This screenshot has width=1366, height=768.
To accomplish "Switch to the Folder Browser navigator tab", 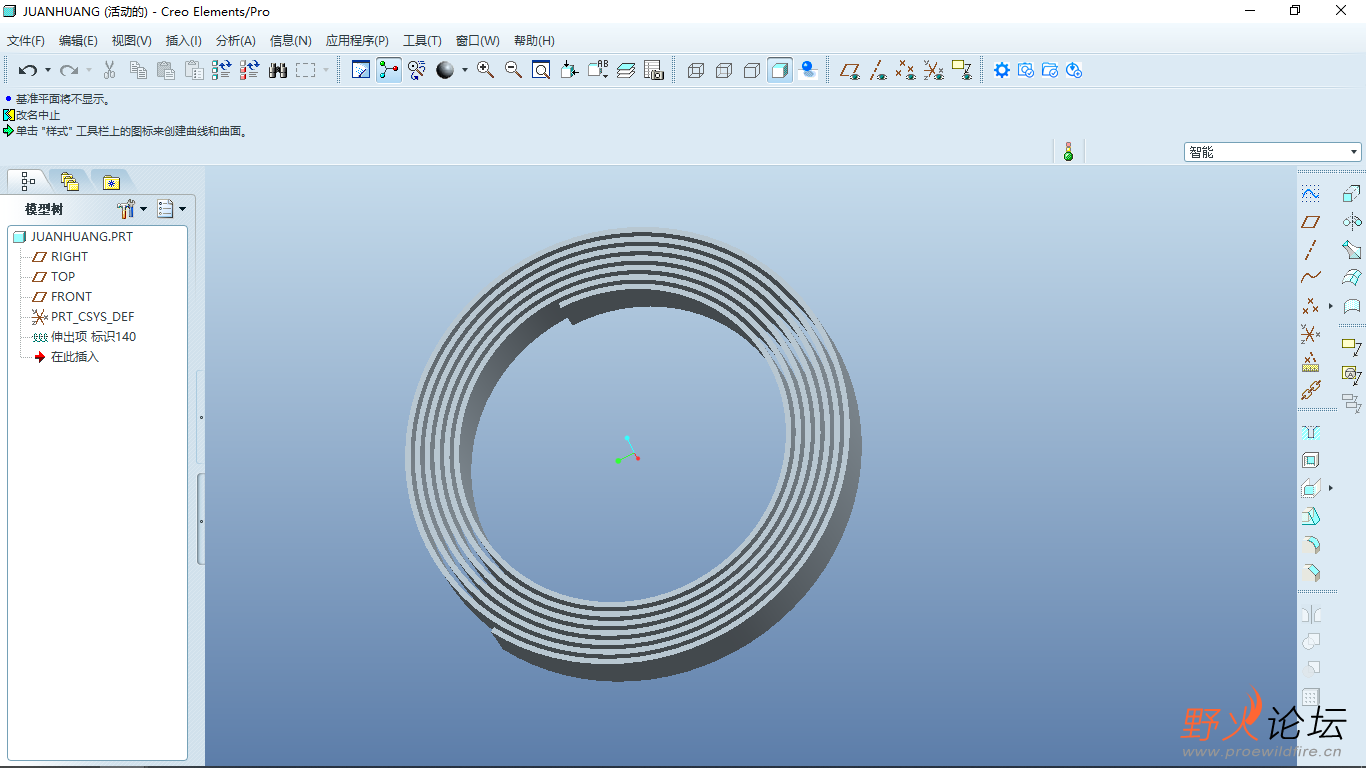I will [x=69, y=181].
